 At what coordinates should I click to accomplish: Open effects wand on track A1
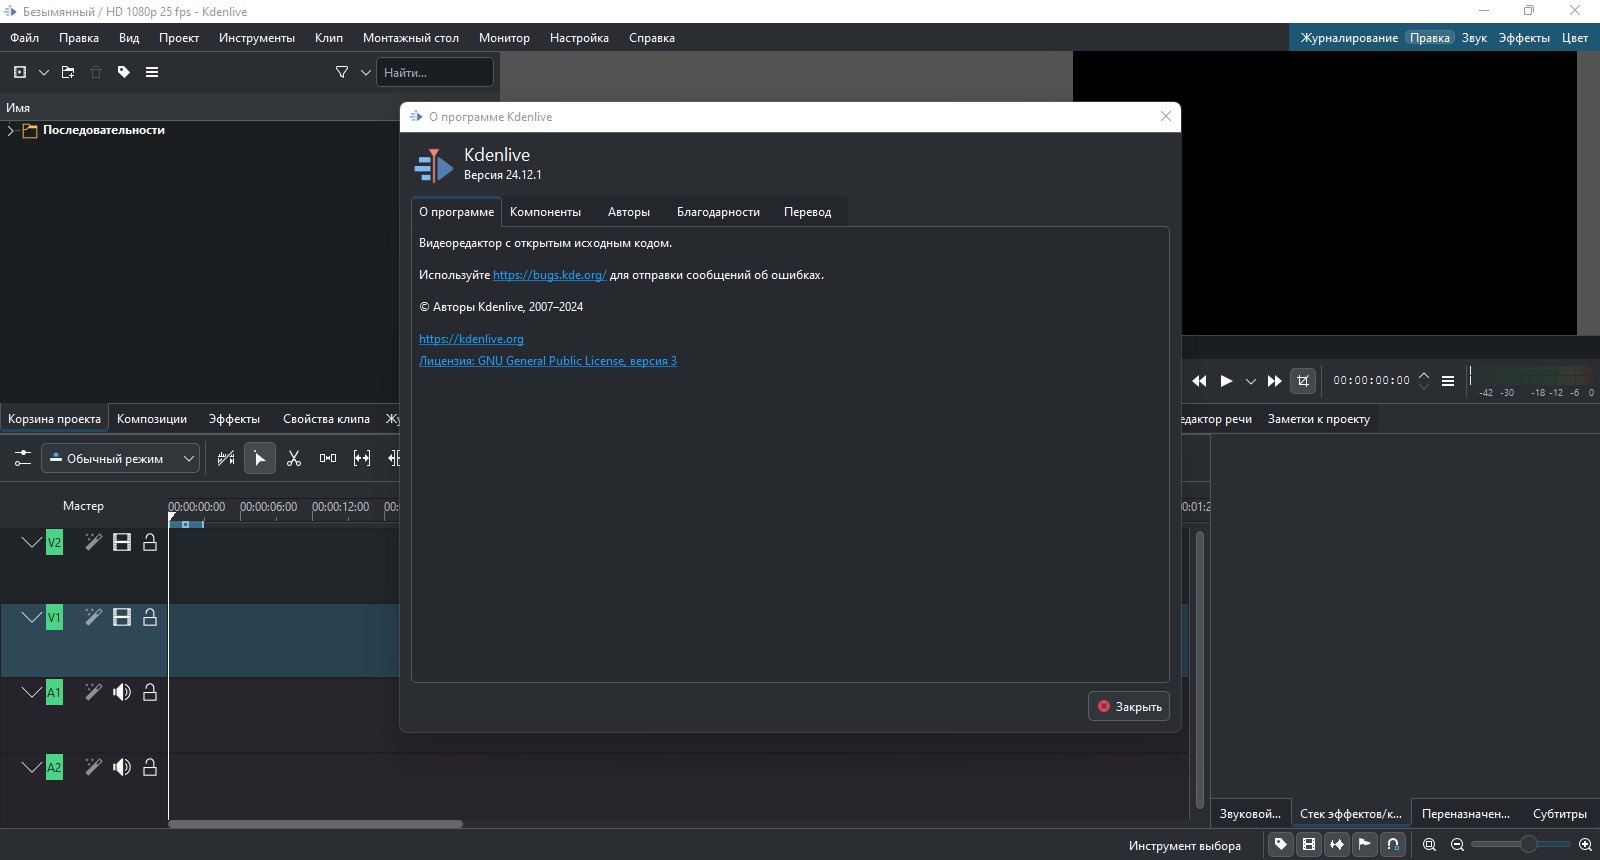click(x=93, y=692)
